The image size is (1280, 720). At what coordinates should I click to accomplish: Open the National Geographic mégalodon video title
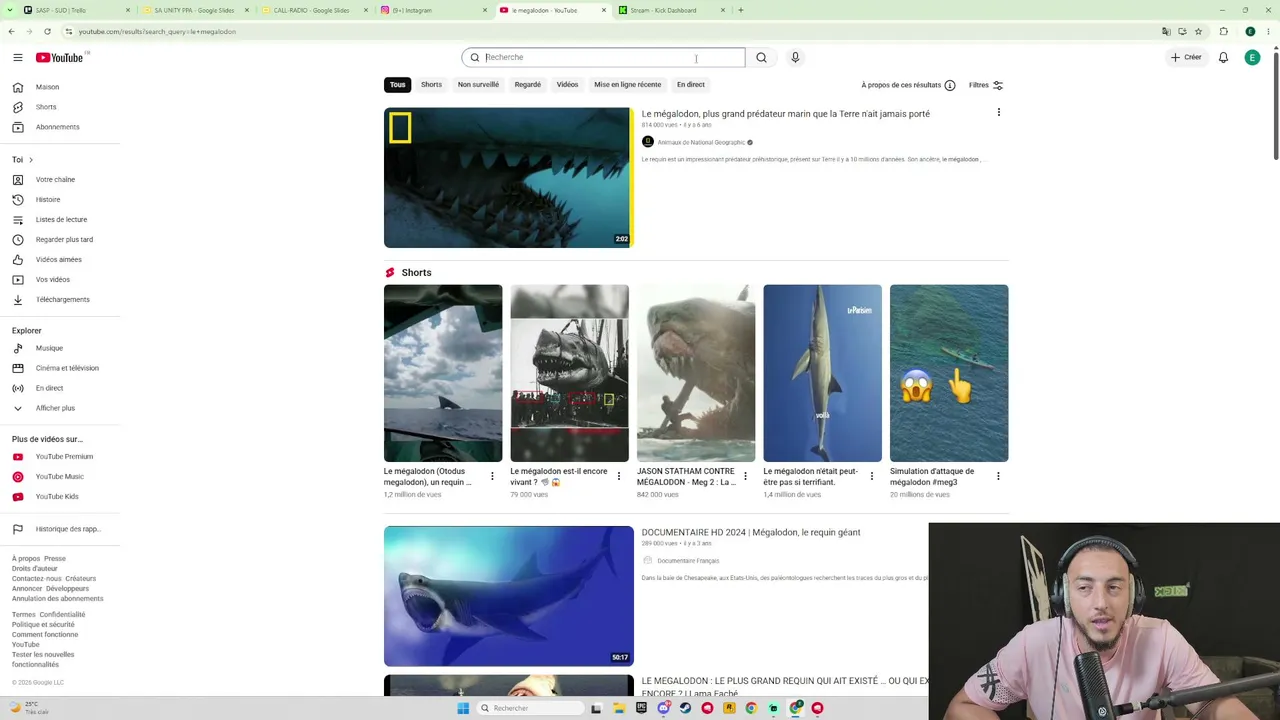point(785,114)
